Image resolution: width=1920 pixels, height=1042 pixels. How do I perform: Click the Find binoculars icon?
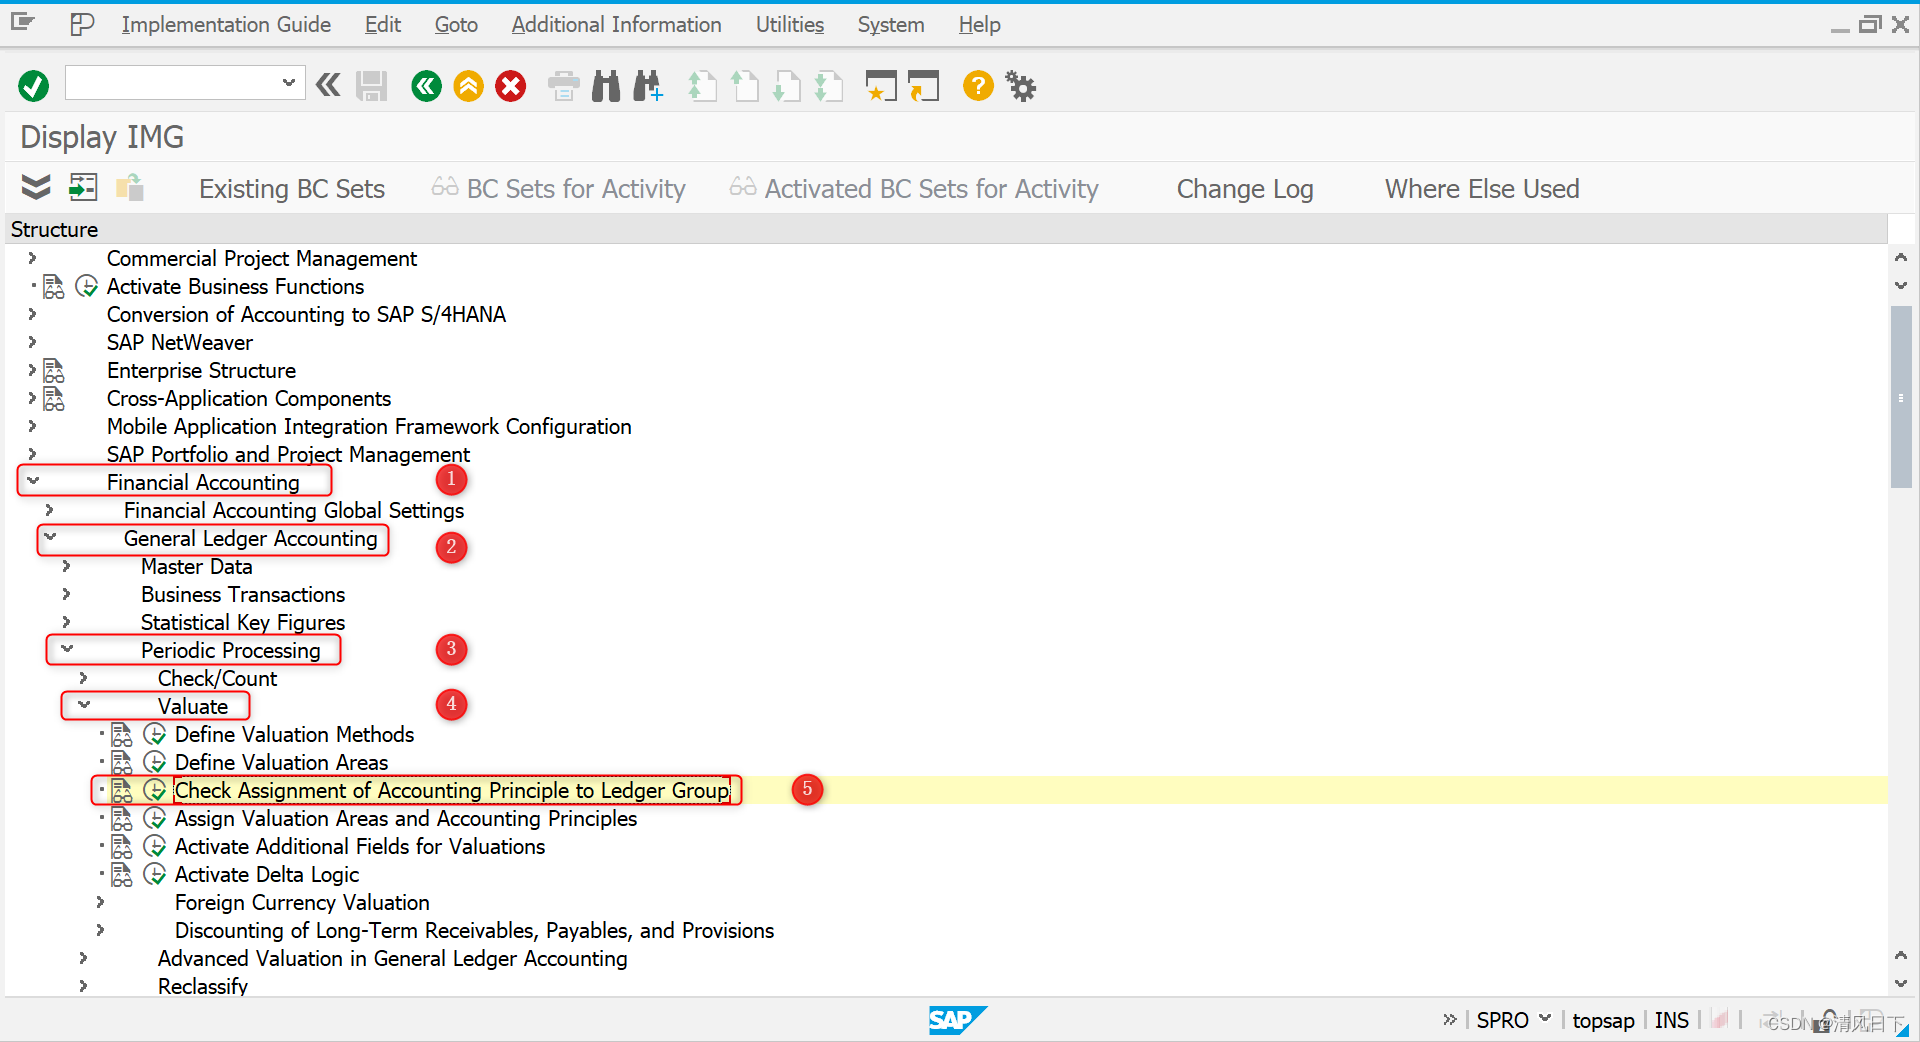tap(606, 86)
